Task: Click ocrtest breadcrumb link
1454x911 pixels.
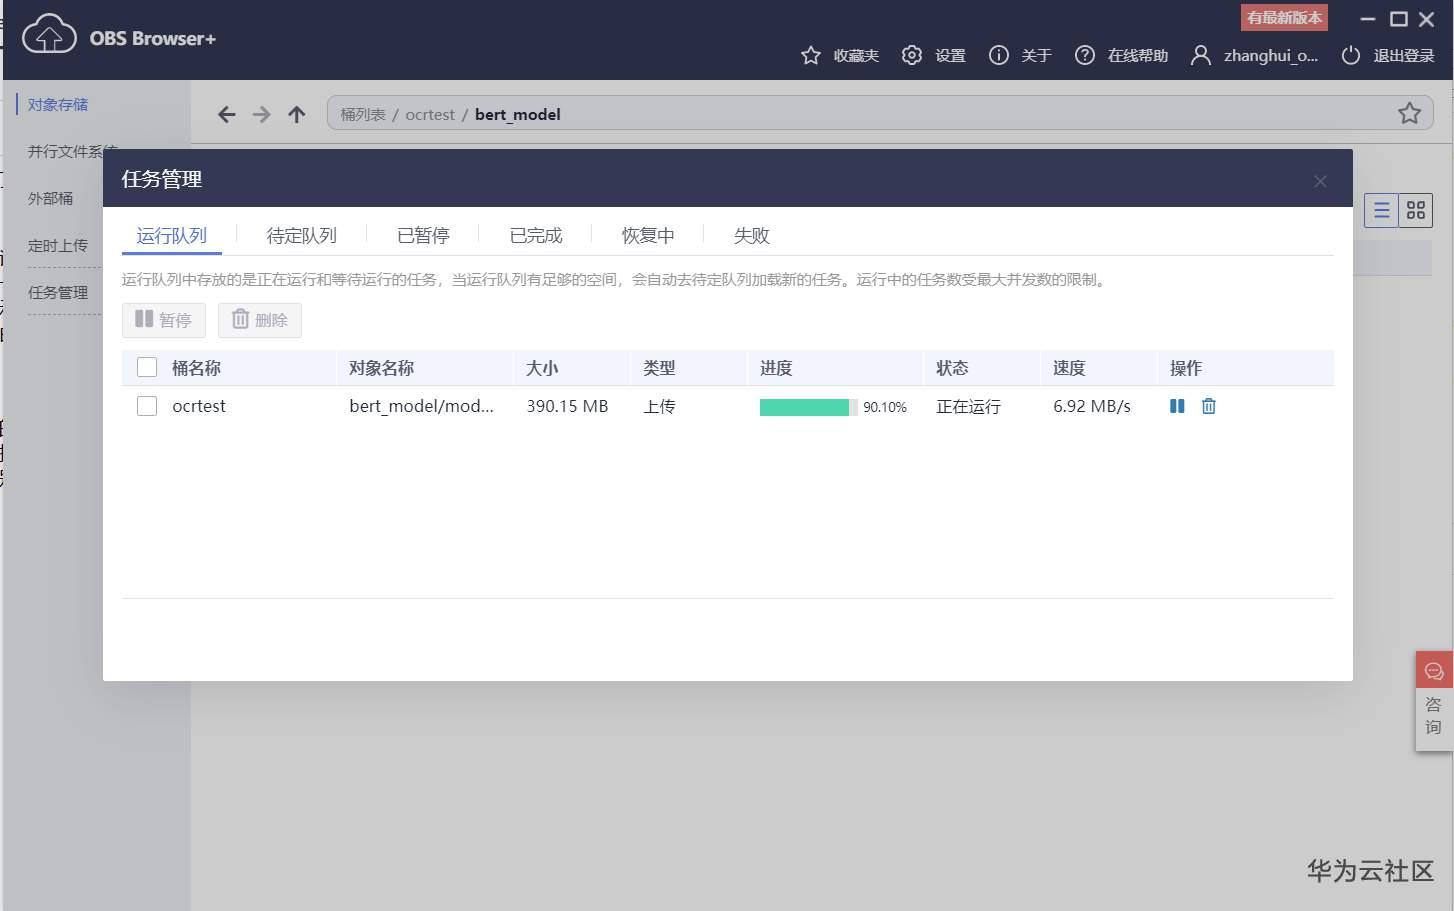Action: coord(430,115)
